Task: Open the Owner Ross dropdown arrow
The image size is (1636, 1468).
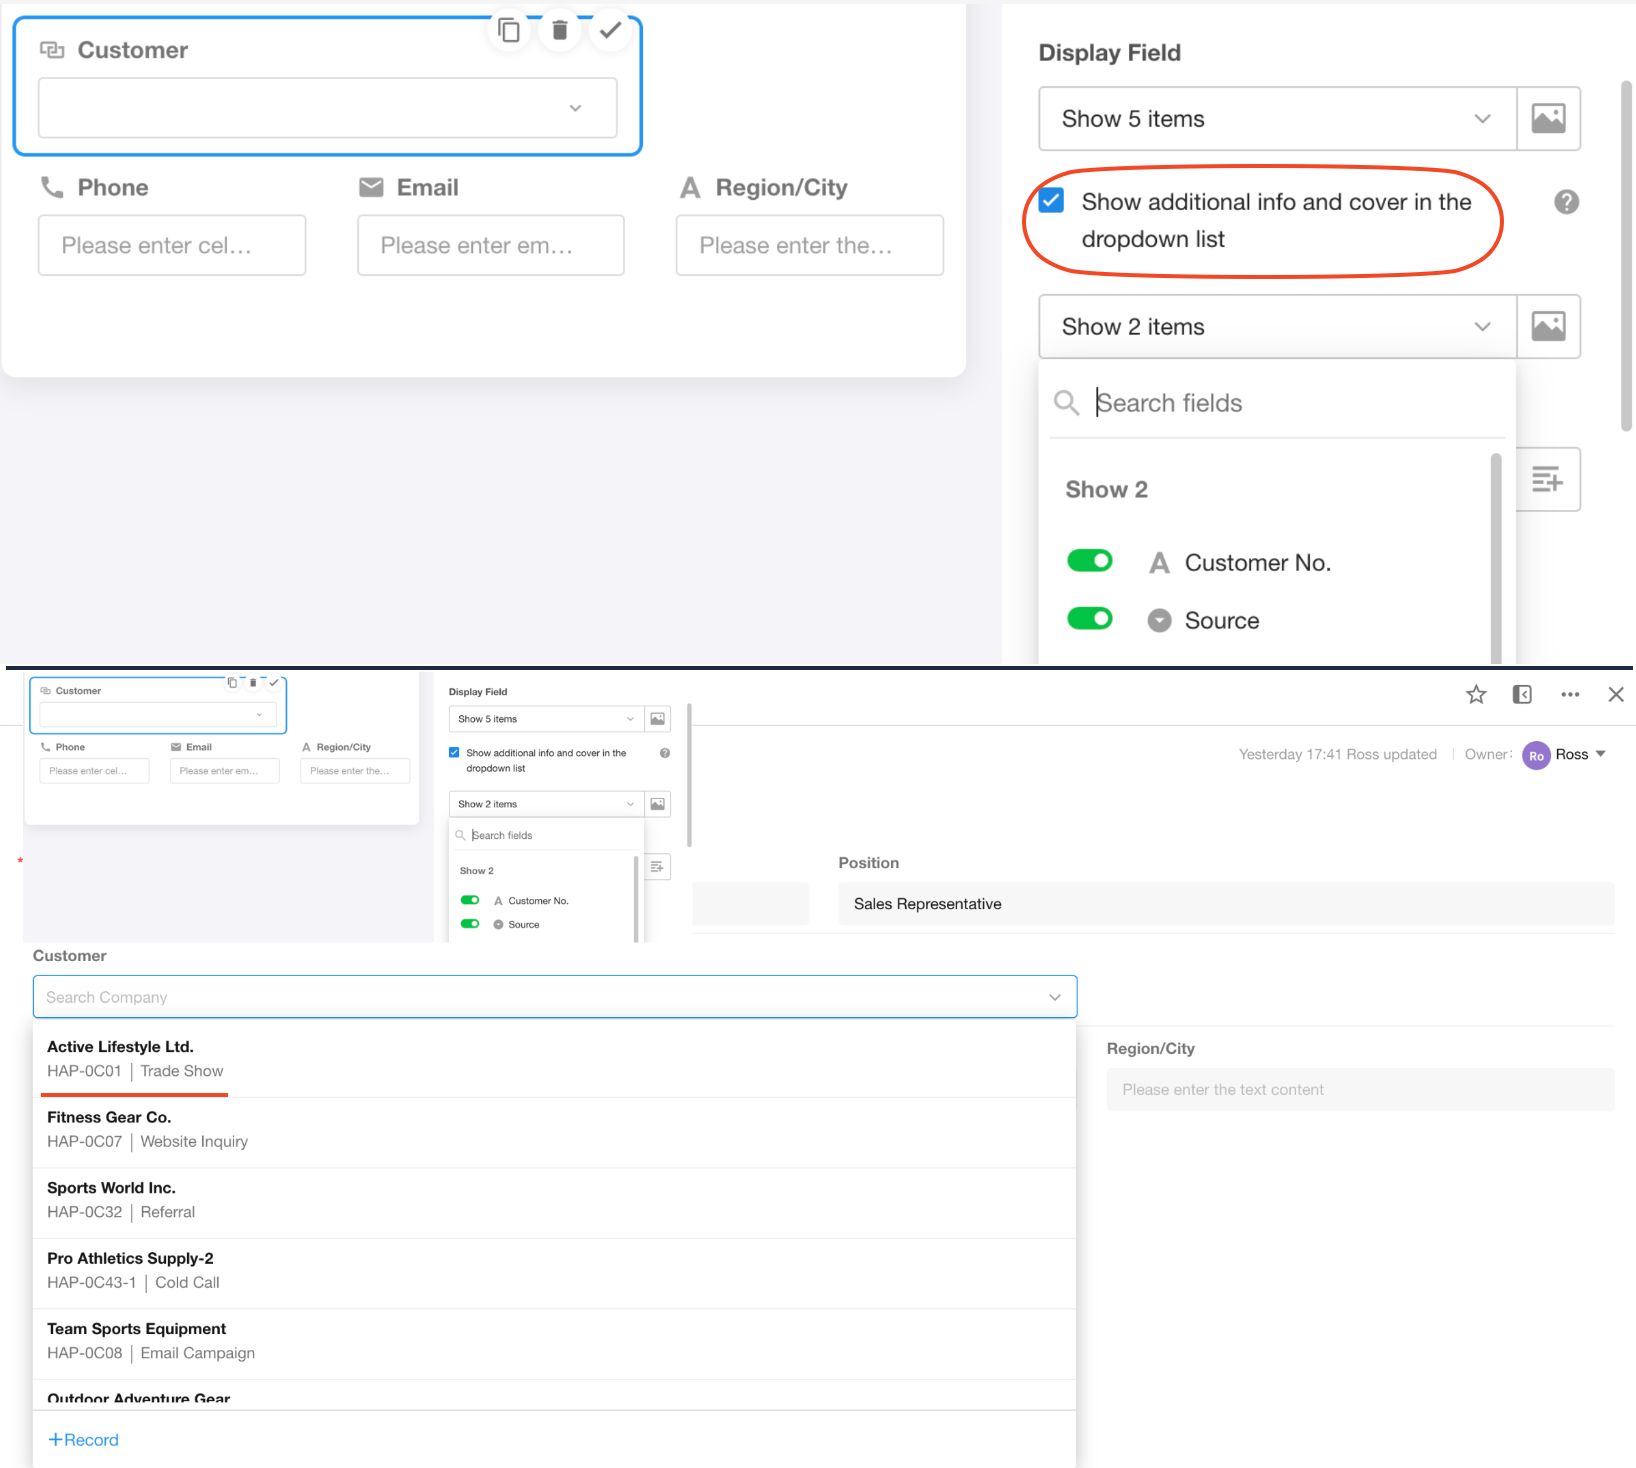Action: tap(1601, 754)
